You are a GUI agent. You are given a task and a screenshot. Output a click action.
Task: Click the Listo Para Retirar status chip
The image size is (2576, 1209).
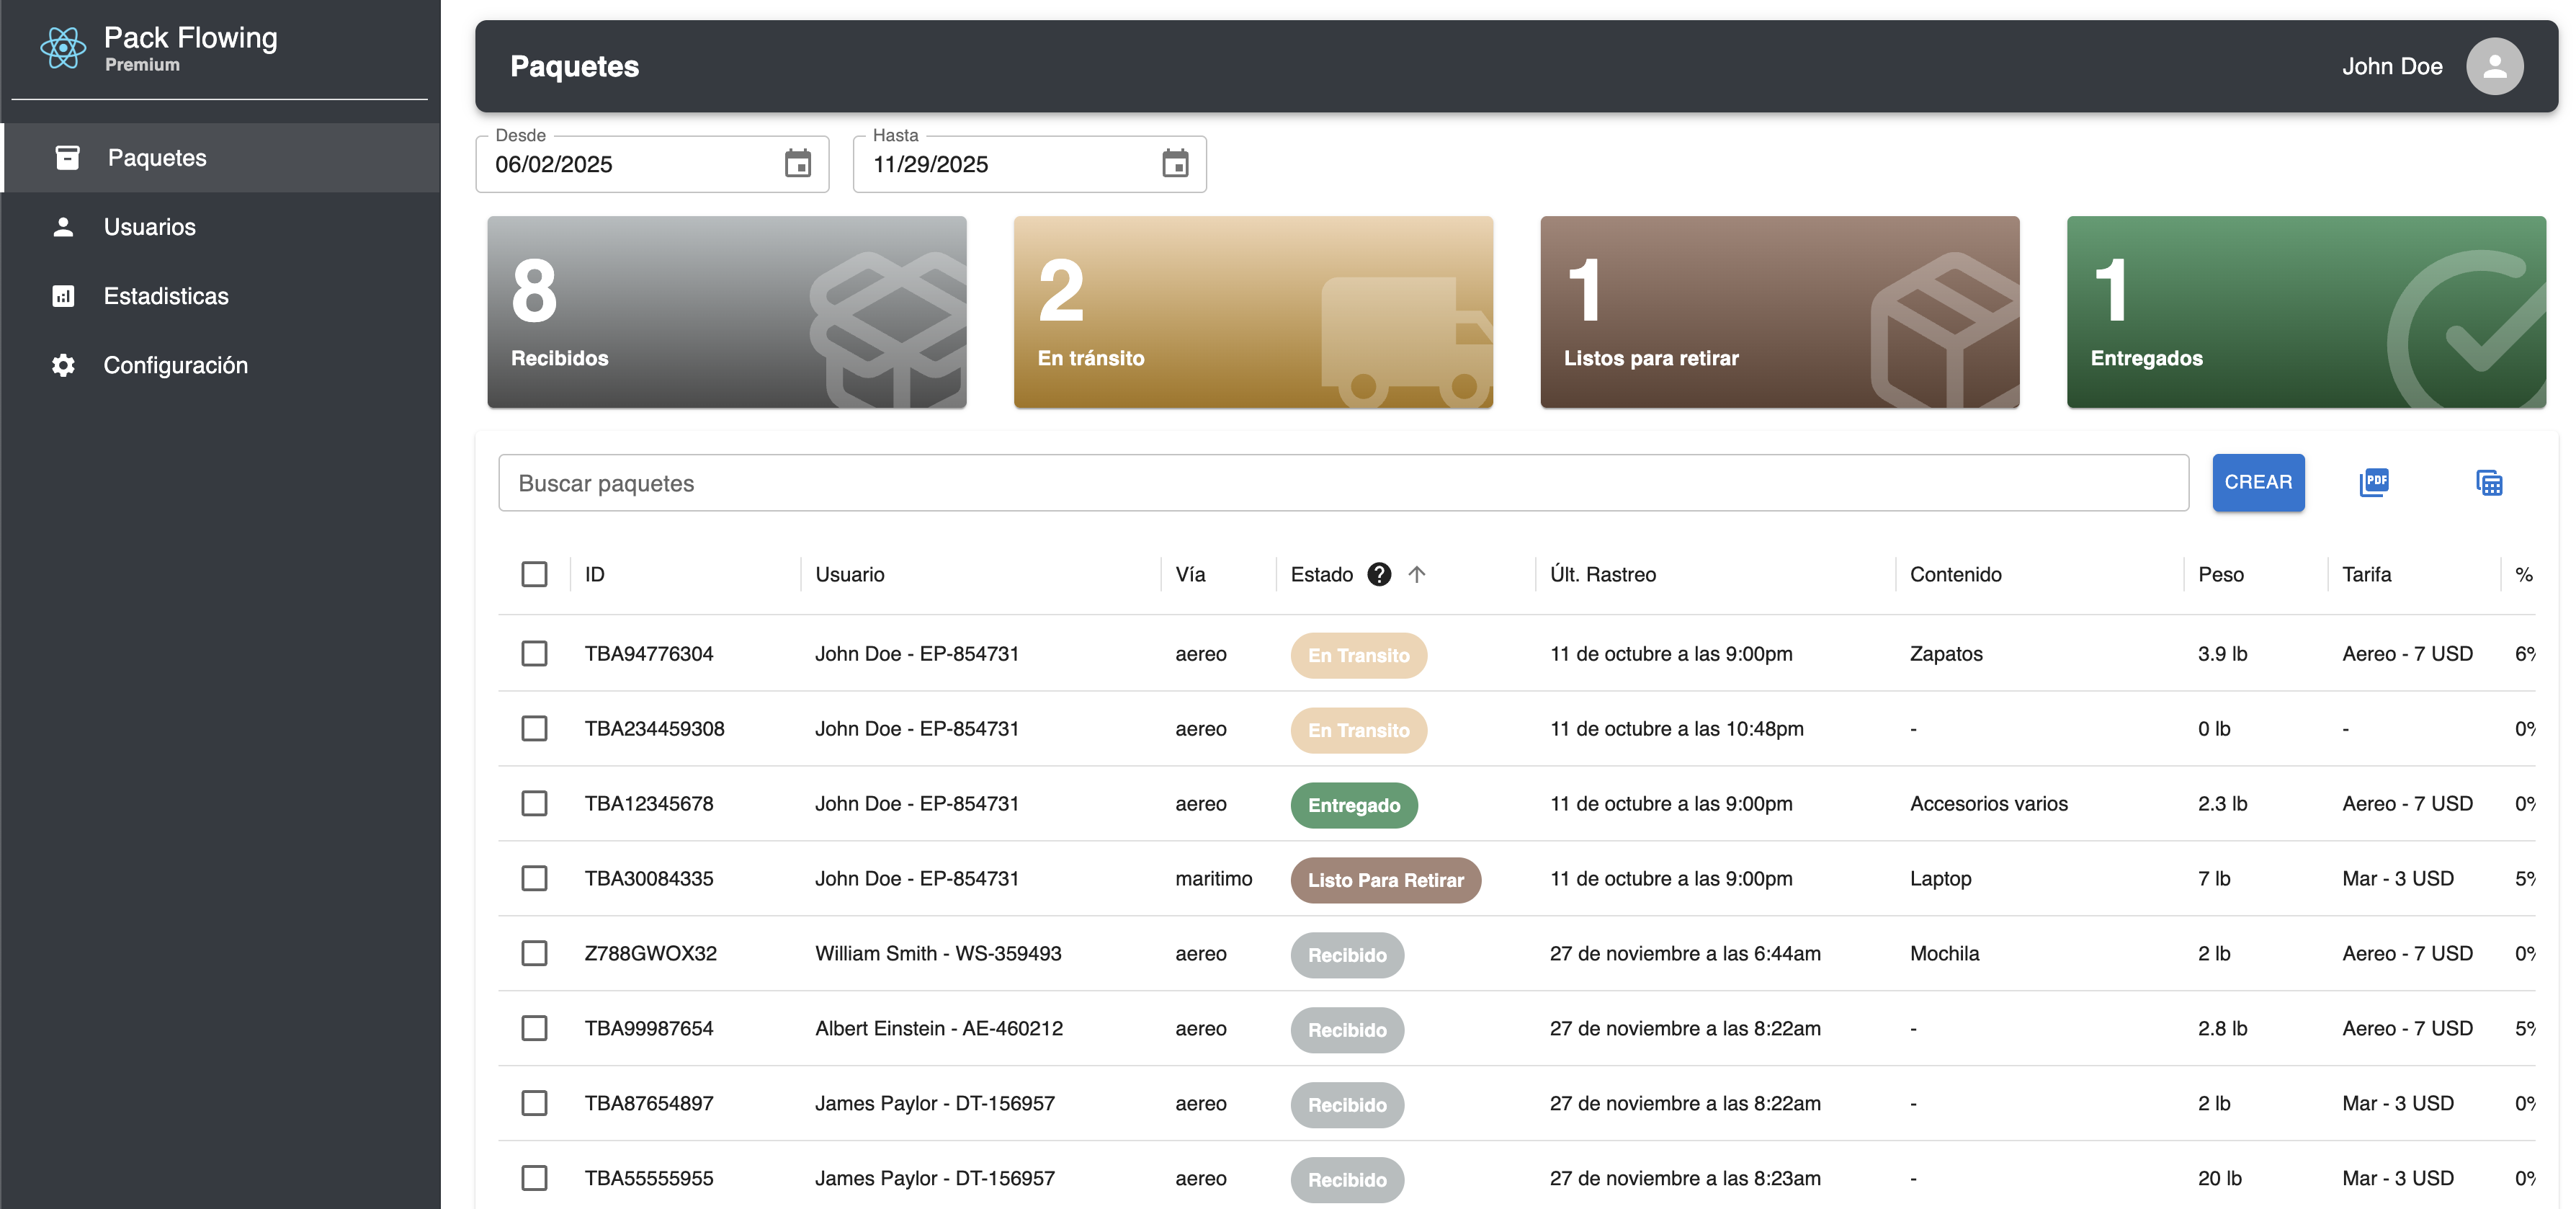(1385, 880)
